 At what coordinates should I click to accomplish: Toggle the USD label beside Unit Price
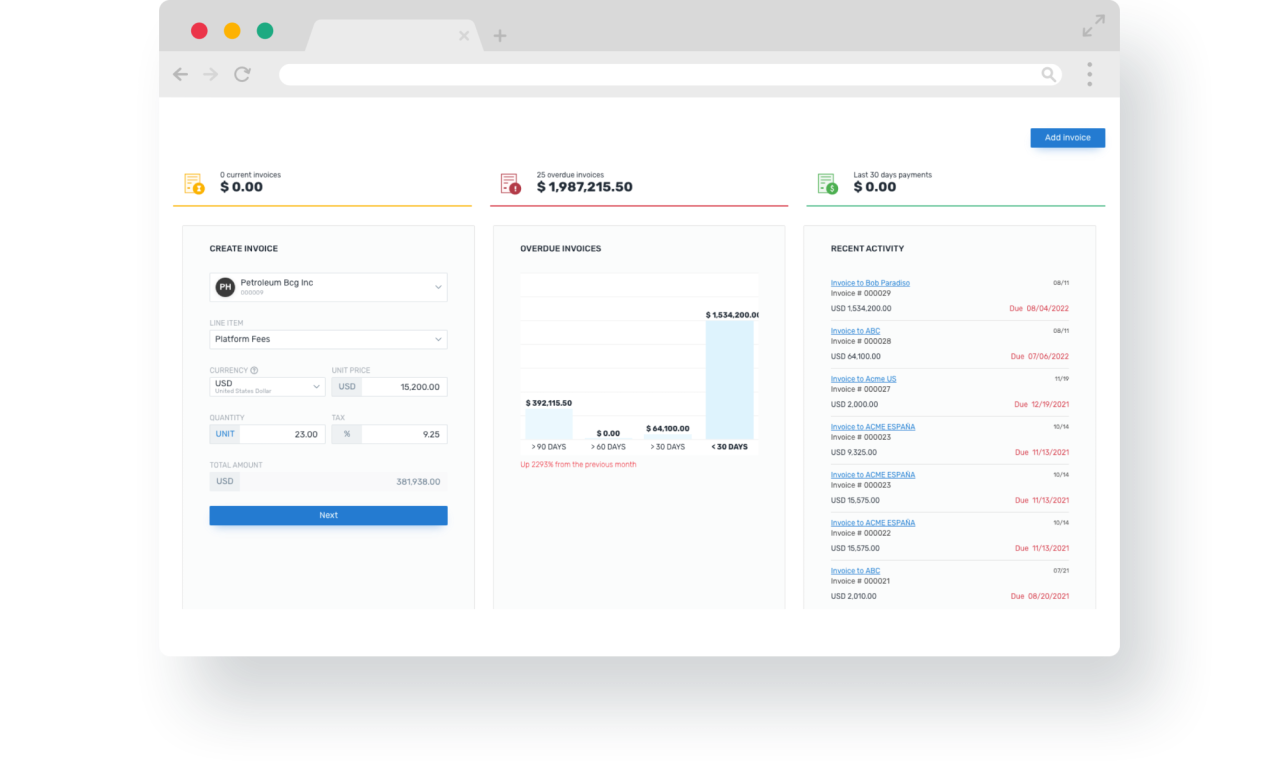(x=346, y=386)
